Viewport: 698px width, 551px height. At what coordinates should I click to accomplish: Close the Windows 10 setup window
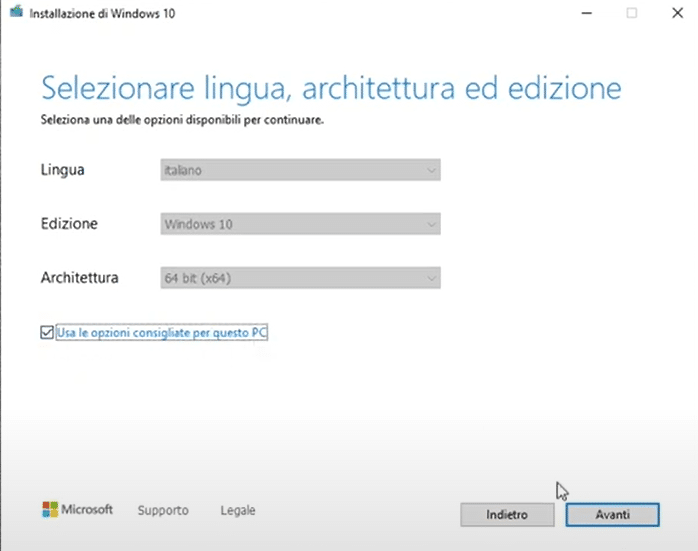(x=678, y=13)
